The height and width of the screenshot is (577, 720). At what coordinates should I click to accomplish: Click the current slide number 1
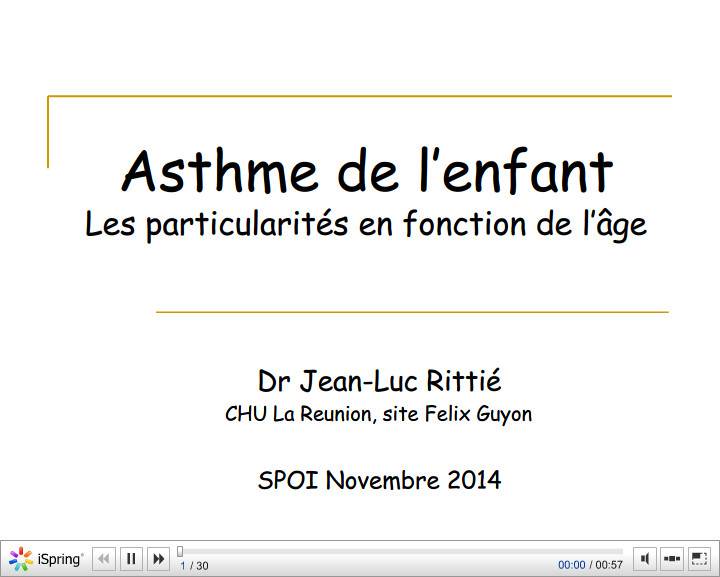tap(183, 566)
